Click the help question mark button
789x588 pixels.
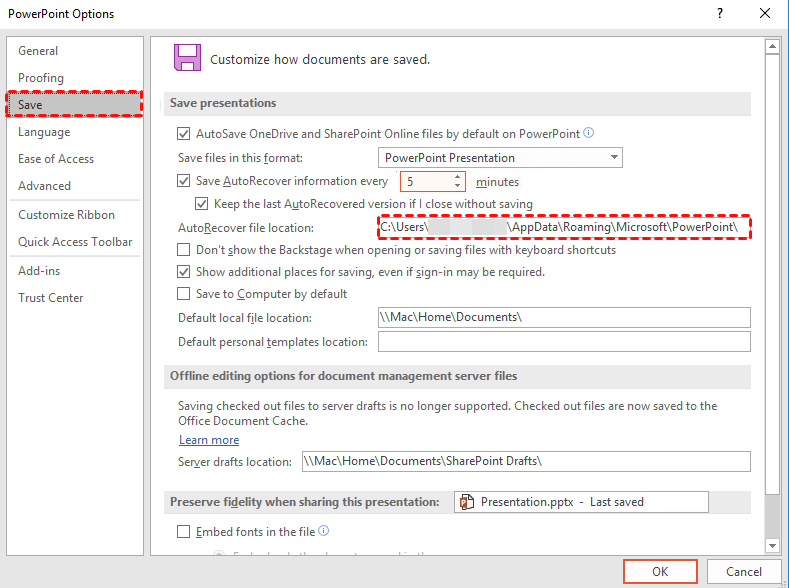(x=720, y=13)
